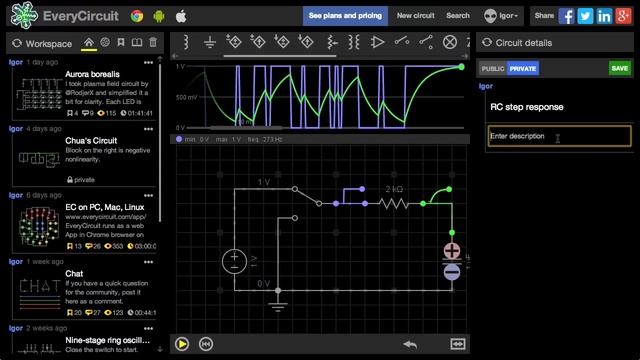The width and height of the screenshot is (640, 360).
Task: Edit the RC step response title
Action: pyautogui.click(x=527, y=107)
